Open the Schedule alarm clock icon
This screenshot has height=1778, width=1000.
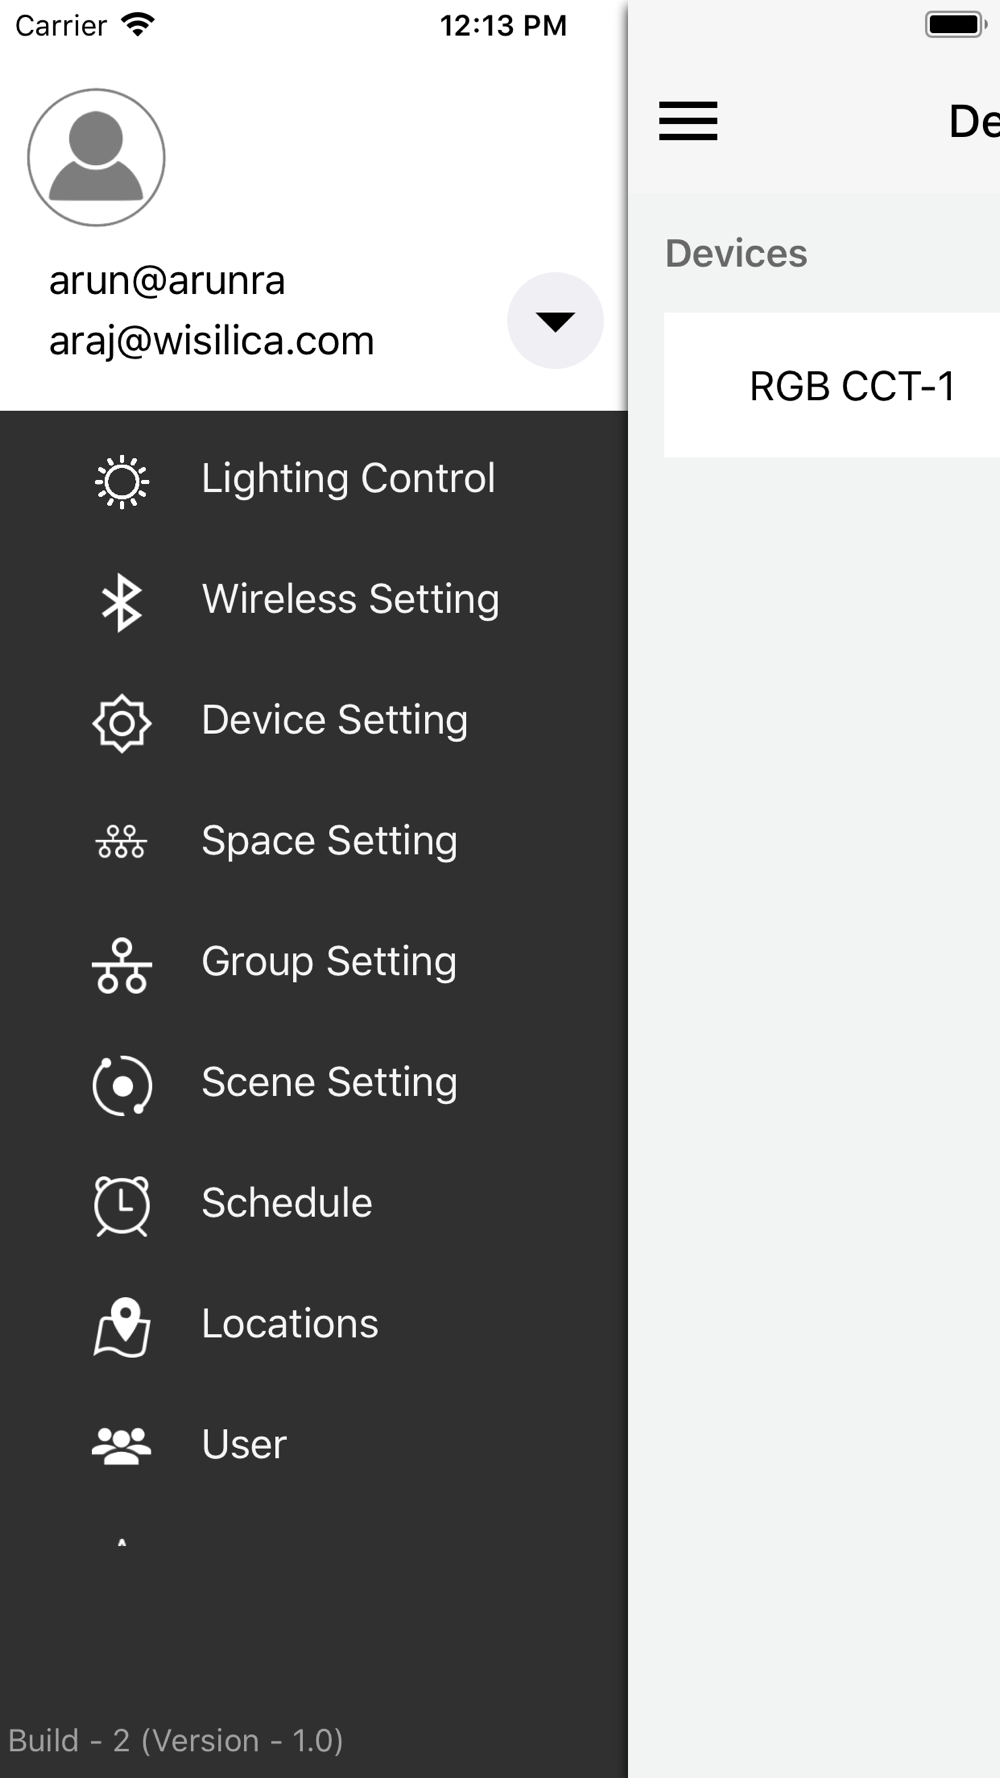pos(122,1205)
